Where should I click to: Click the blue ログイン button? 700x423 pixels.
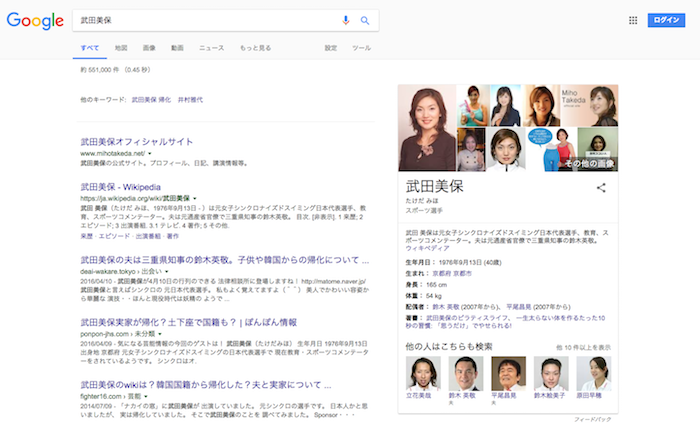click(664, 20)
